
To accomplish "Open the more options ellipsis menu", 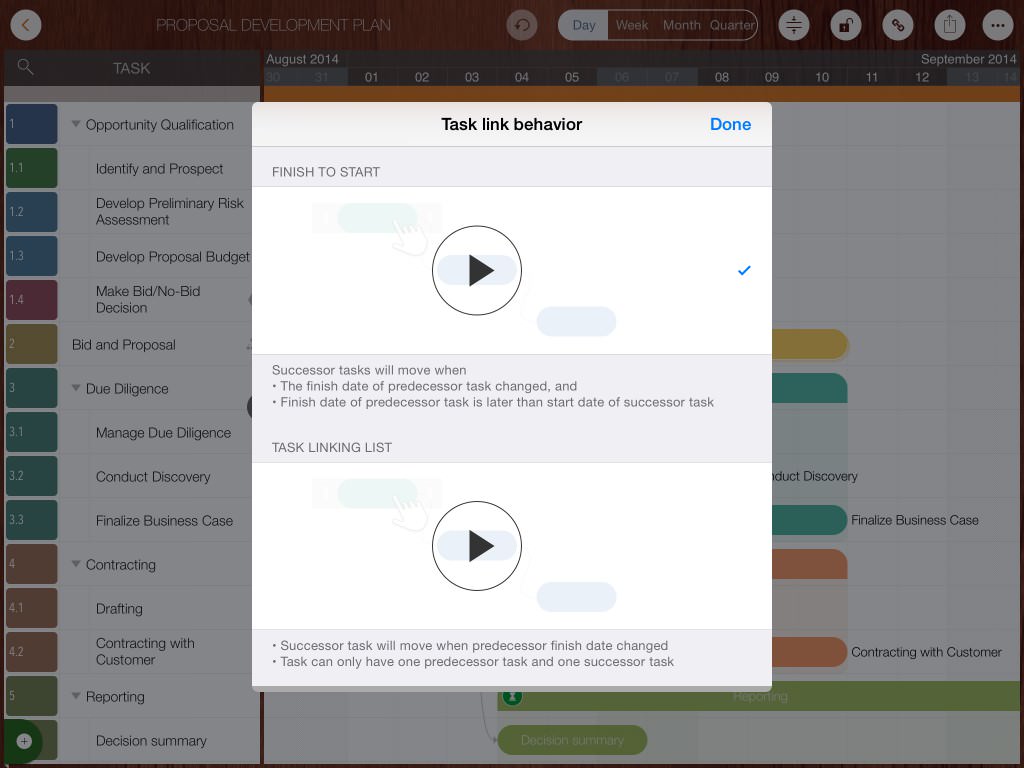I will [997, 25].
